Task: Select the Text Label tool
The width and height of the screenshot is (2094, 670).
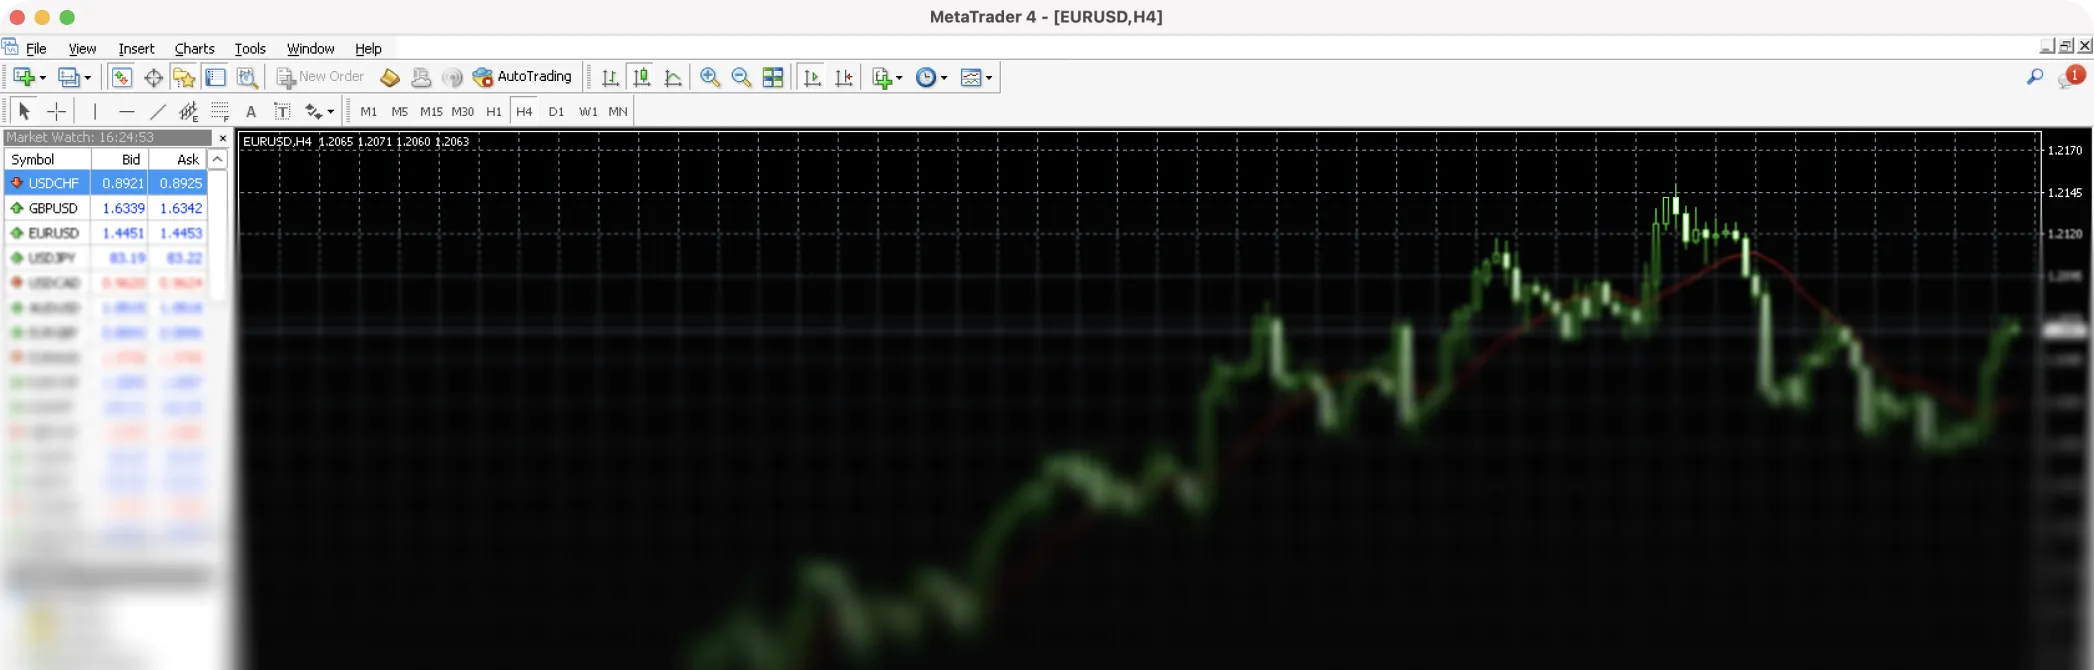Action: 282,111
